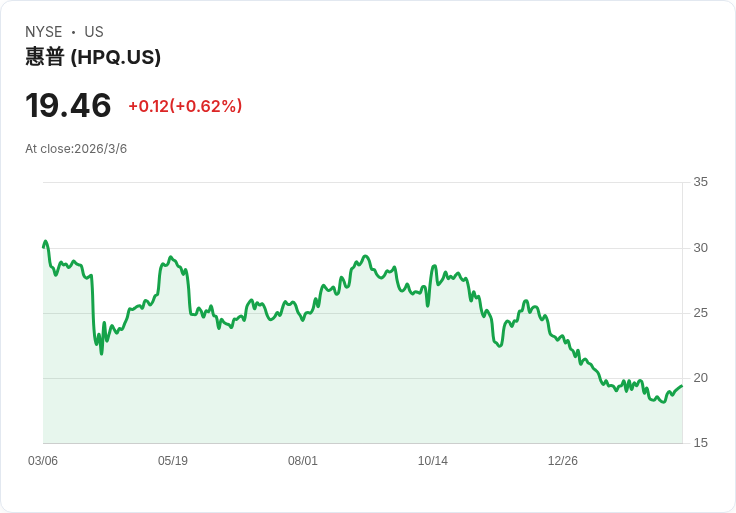Click the 25 price axis label

click(701, 313)
